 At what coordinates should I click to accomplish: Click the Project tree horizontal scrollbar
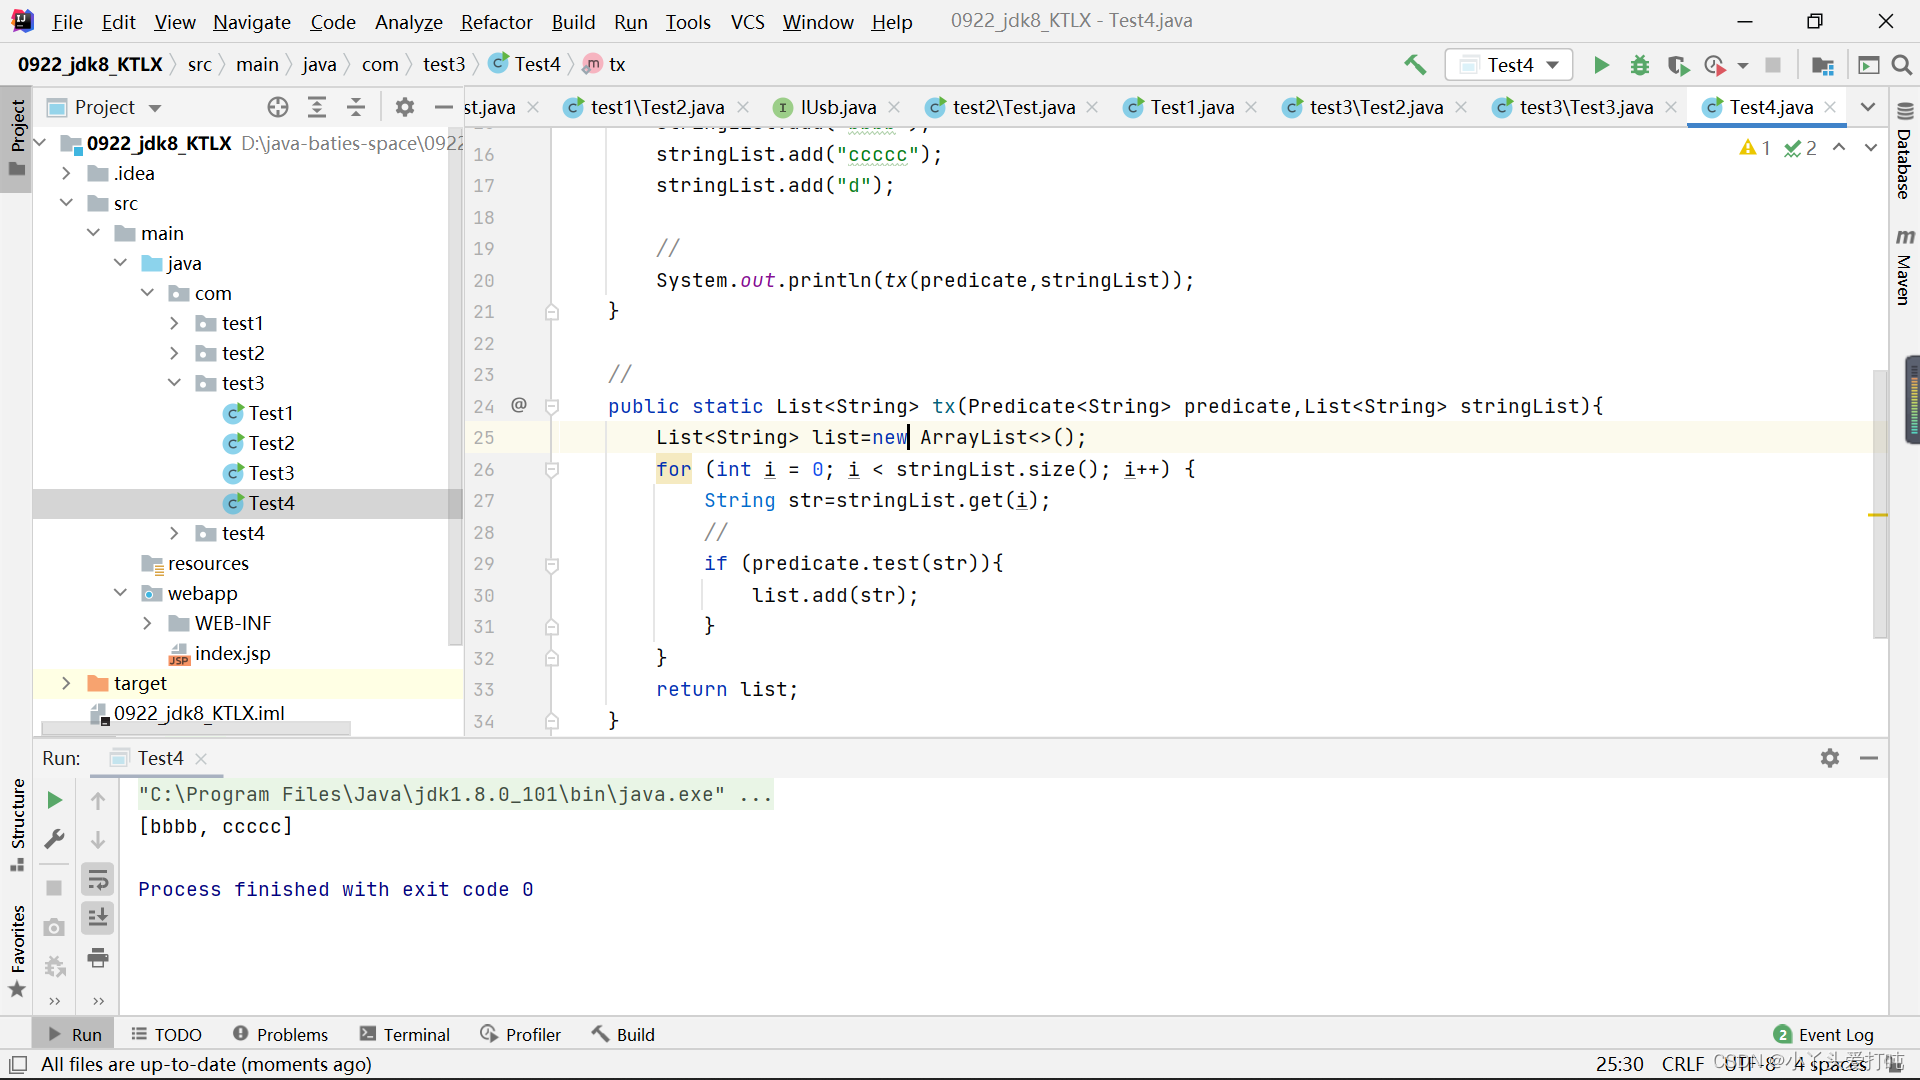coord(196,728)
